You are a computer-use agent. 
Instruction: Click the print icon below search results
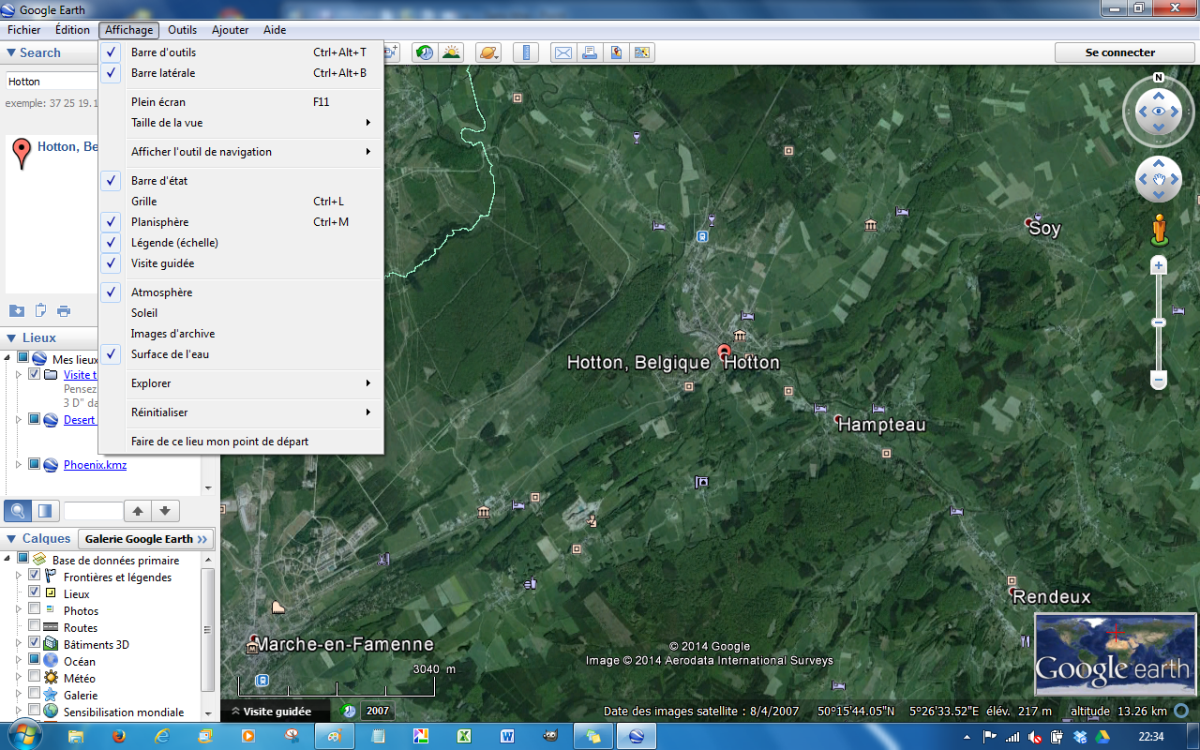tap(64, 311)
